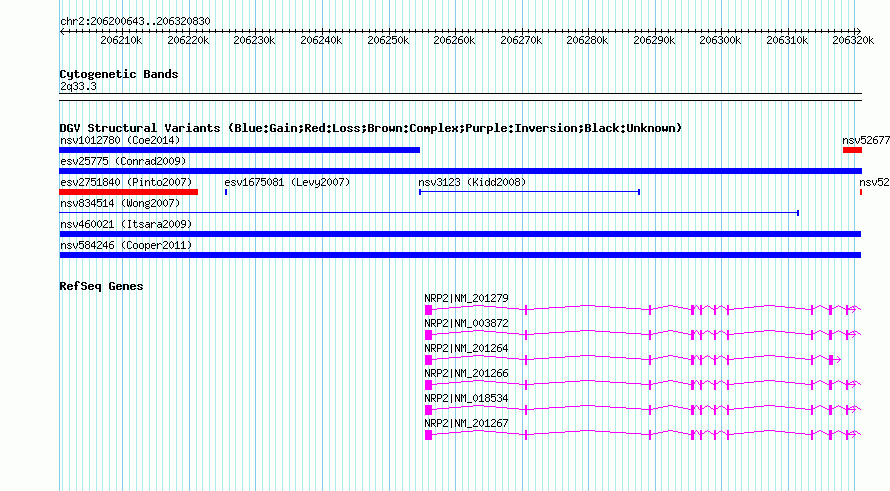Click the 206240k ruler tick label
Image resolution: width=890 pixels, height=491 pixels.
pos(321,40)
